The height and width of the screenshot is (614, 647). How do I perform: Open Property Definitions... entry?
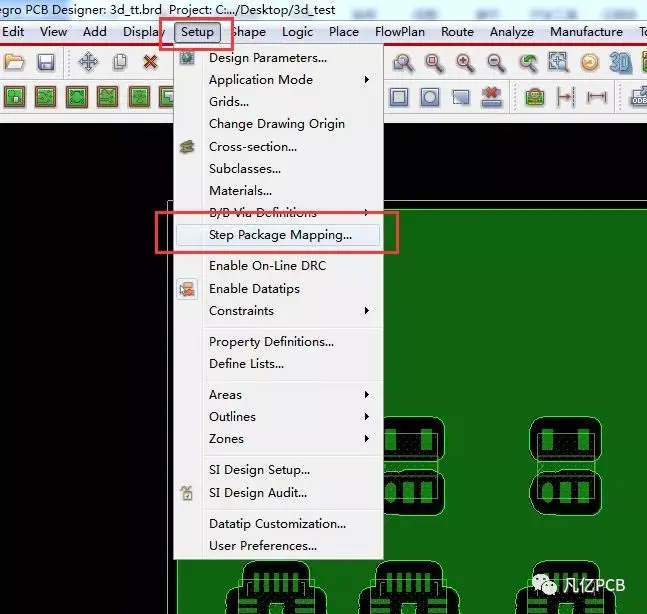pos(272,342)
